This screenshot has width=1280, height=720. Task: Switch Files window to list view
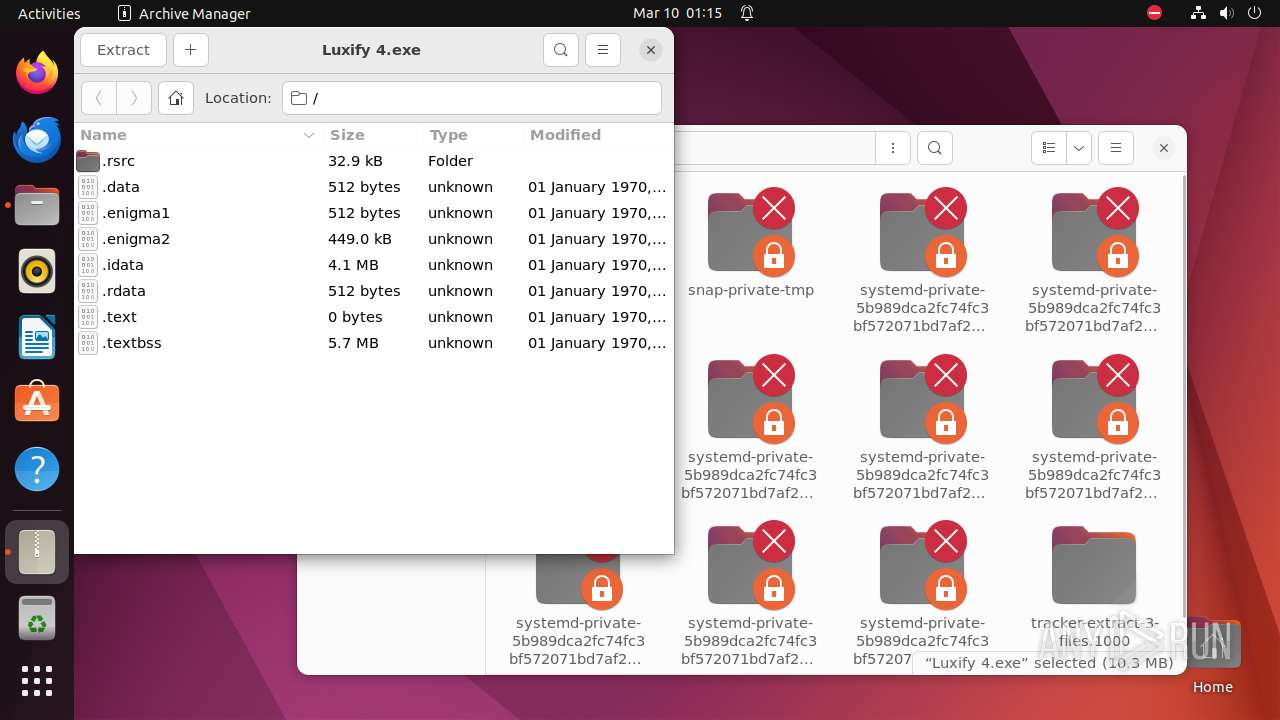click(1048, 148)
